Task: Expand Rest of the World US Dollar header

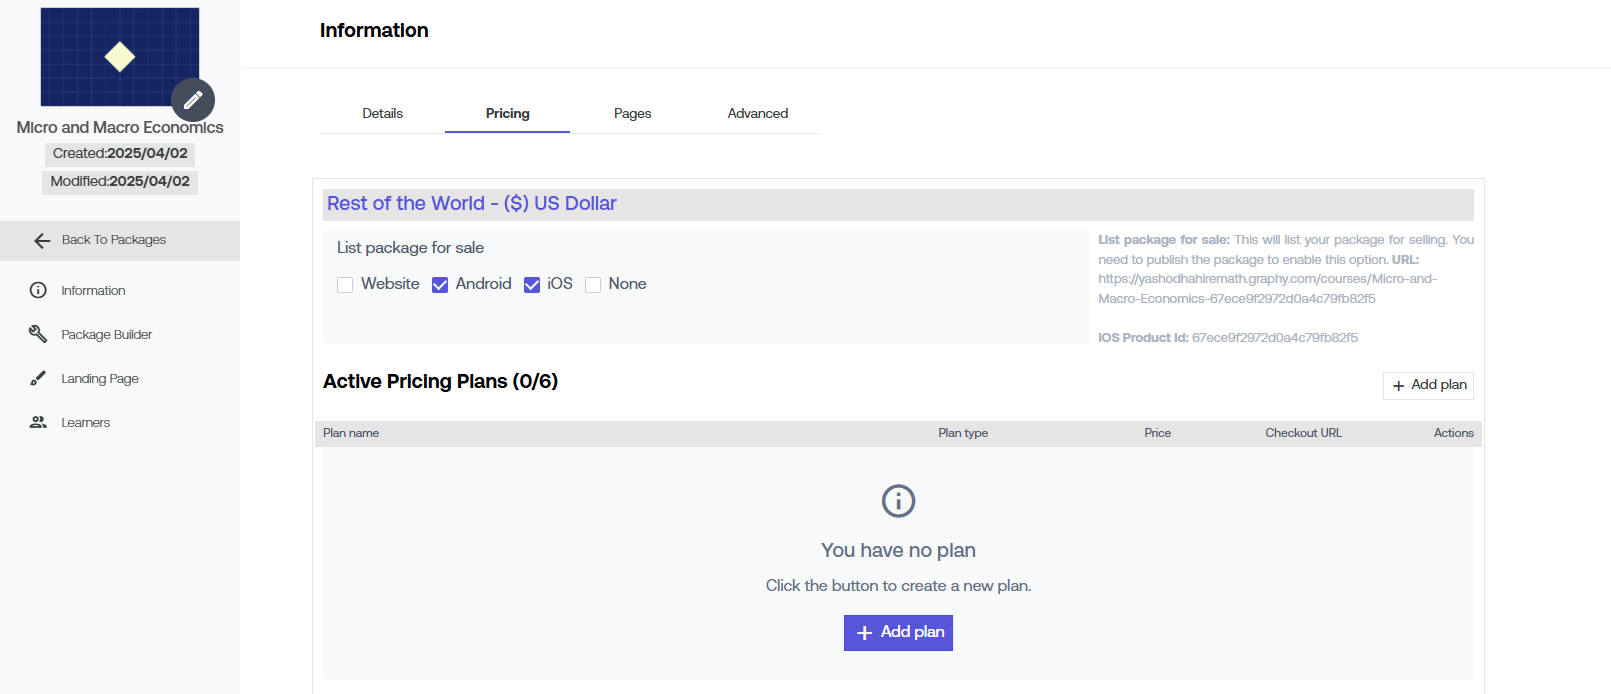Action: click(472, 204)
